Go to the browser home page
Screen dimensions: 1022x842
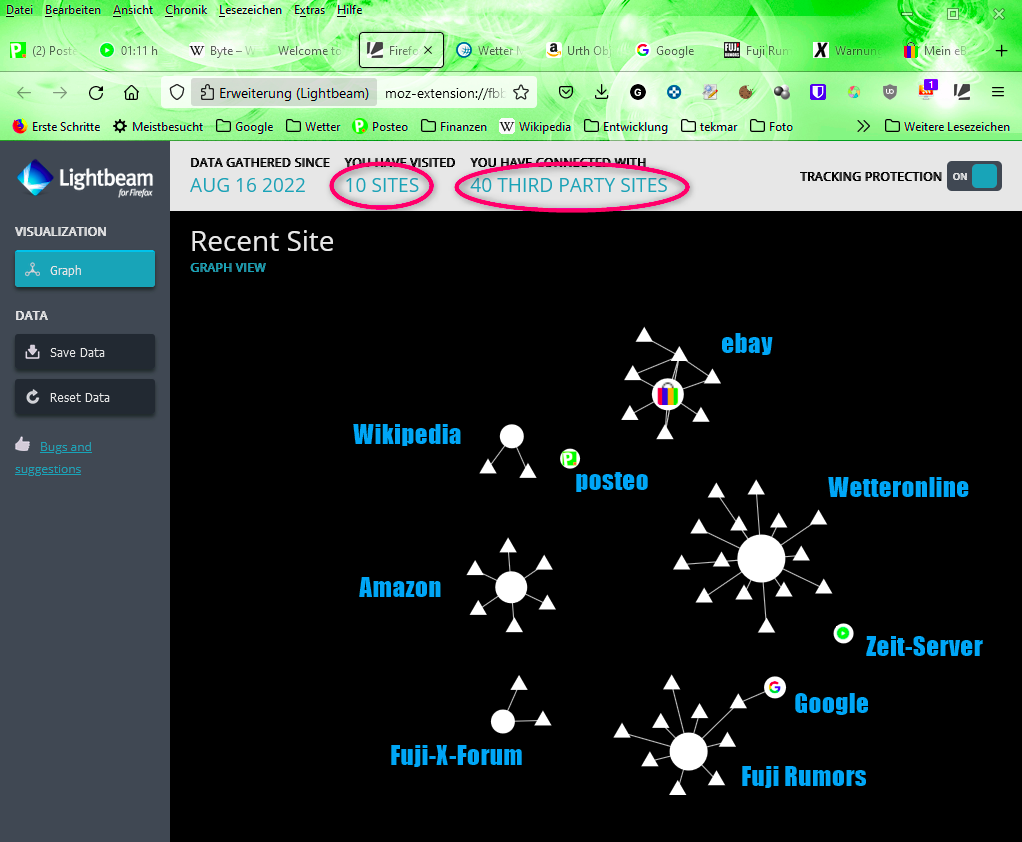coord(131,93)
